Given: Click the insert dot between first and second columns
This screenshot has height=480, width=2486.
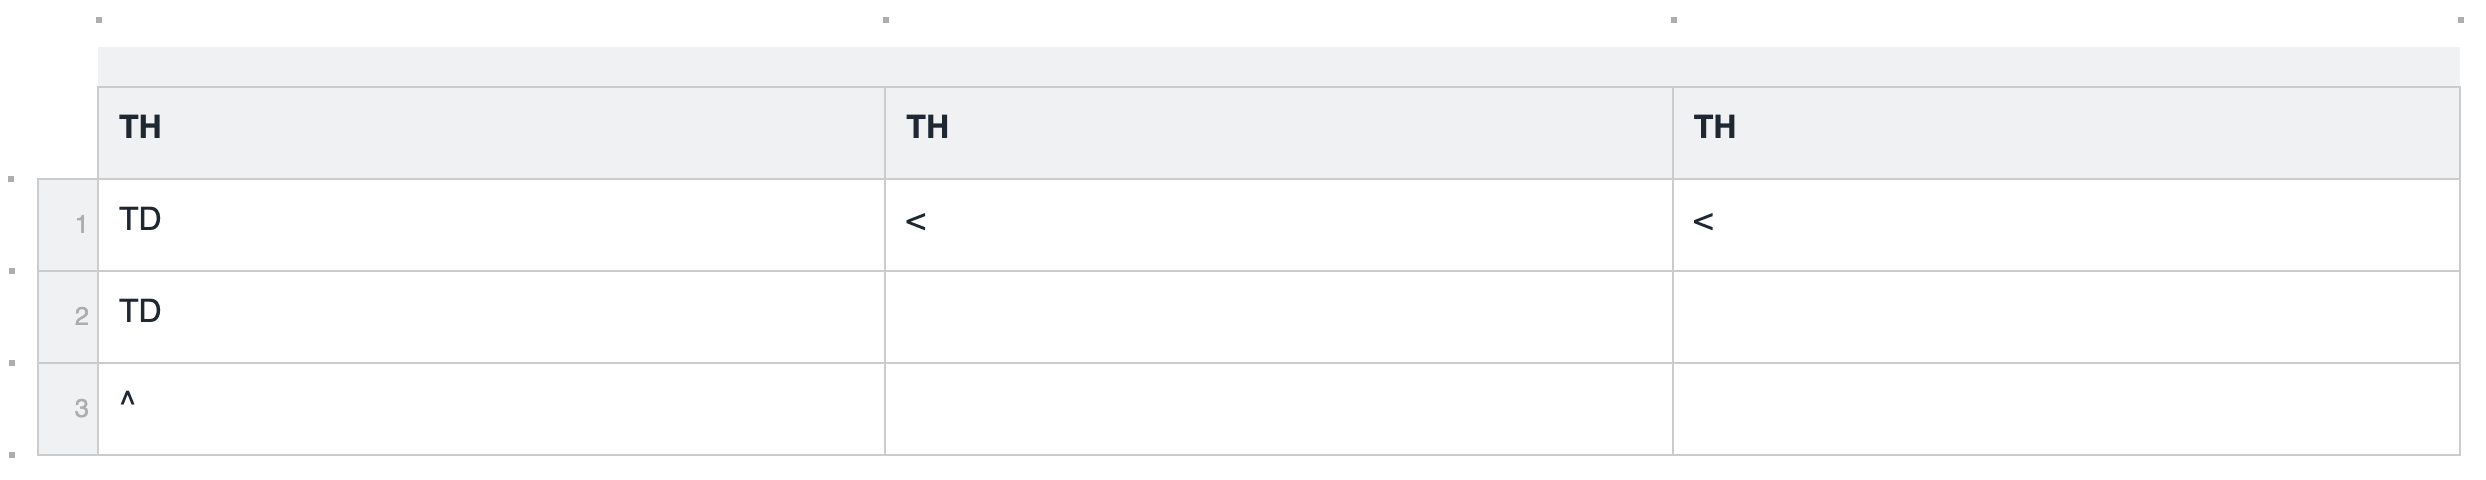Looking at the screenshot, I should pyautogui.click(x=886, y=20).
